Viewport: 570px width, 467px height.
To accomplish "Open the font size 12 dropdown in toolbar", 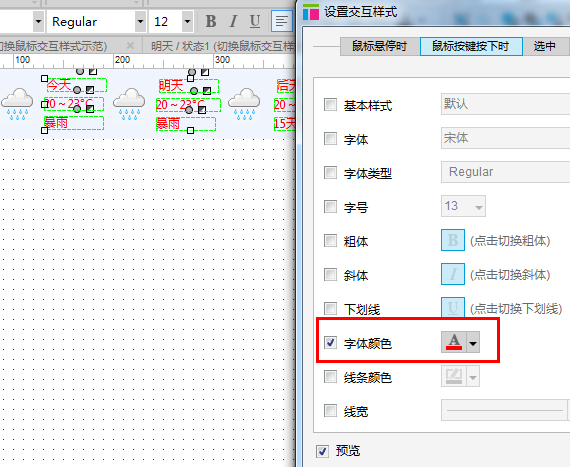I will (187, 21).
